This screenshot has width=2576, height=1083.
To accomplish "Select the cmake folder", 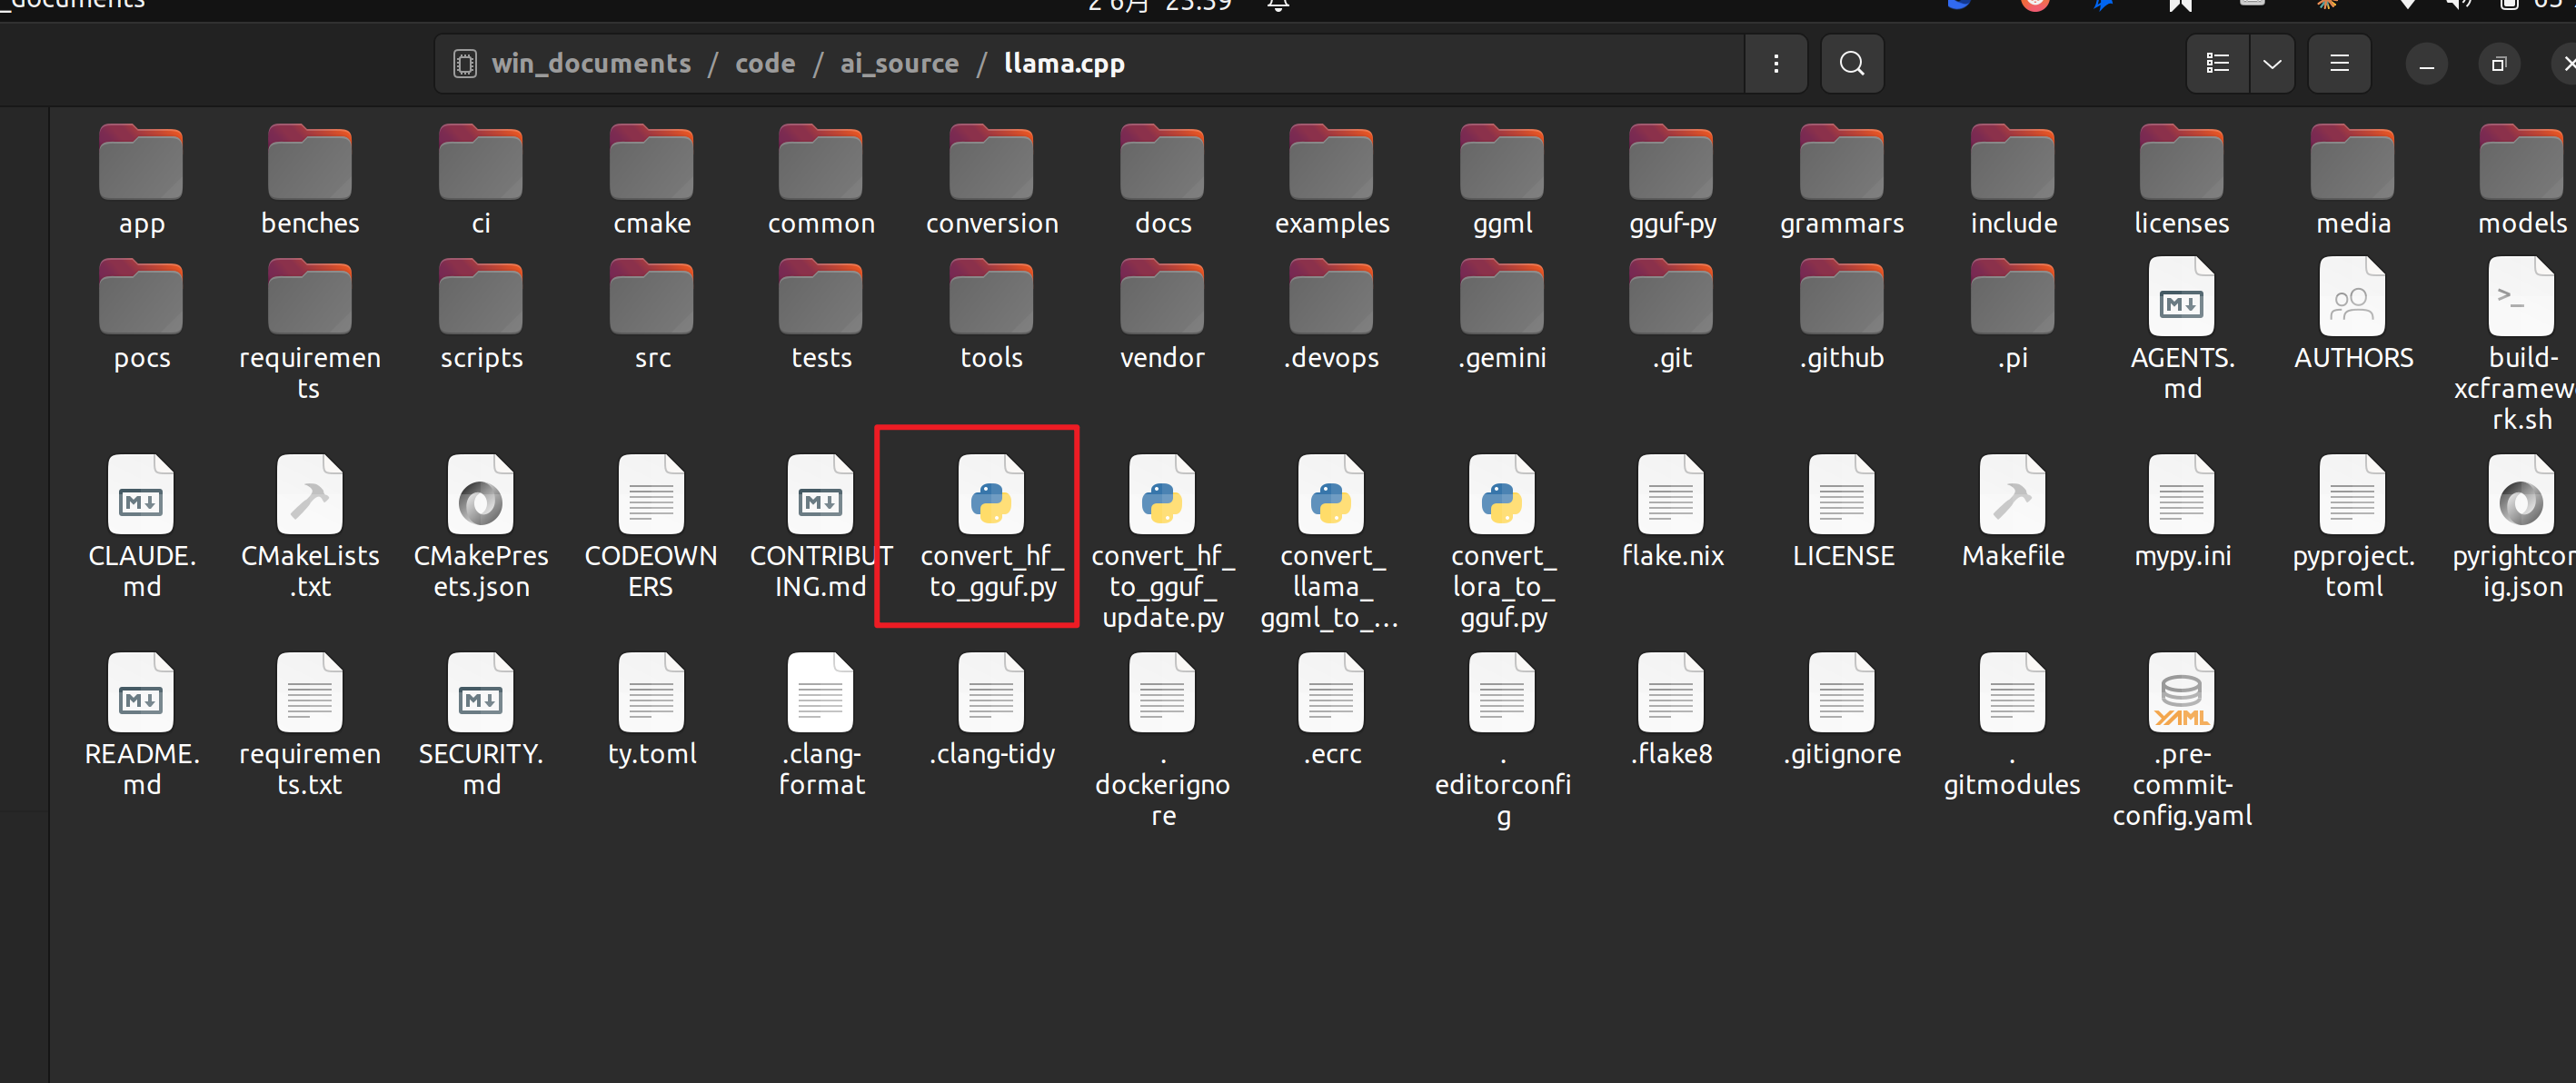I will pyautogui.click(x=652, y=181).
